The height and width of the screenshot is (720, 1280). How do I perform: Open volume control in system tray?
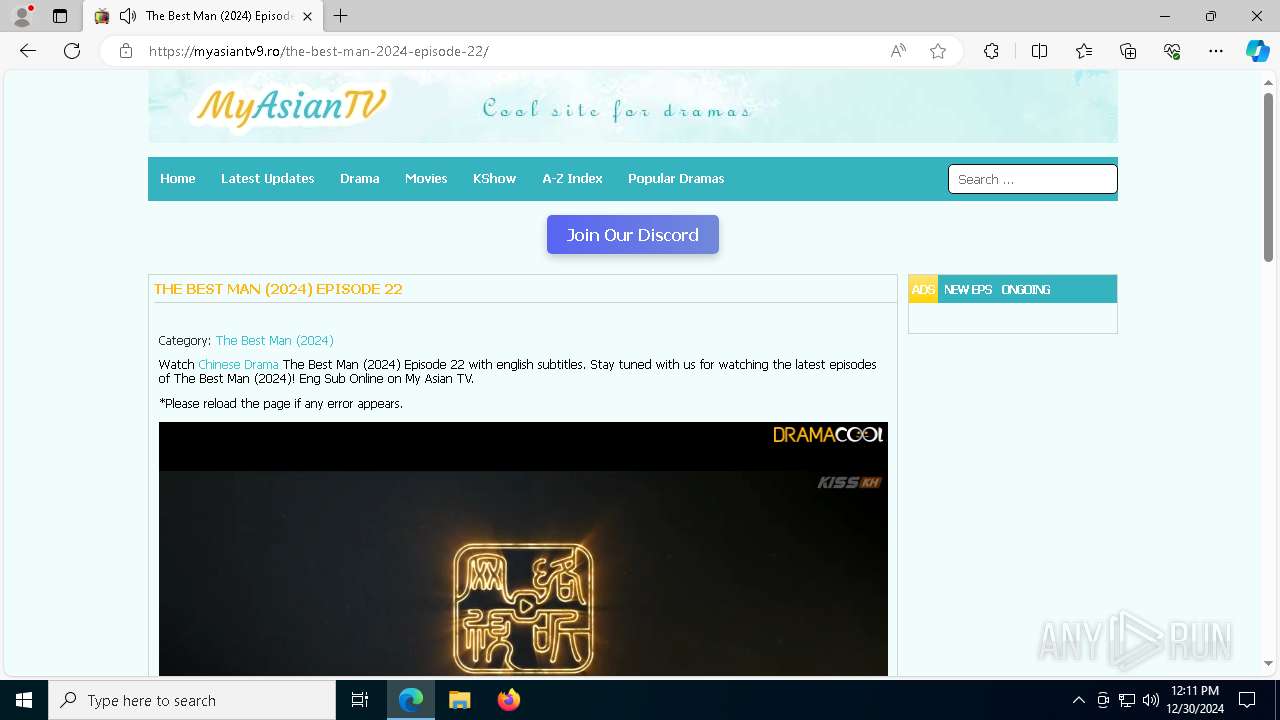(1151, 700)
